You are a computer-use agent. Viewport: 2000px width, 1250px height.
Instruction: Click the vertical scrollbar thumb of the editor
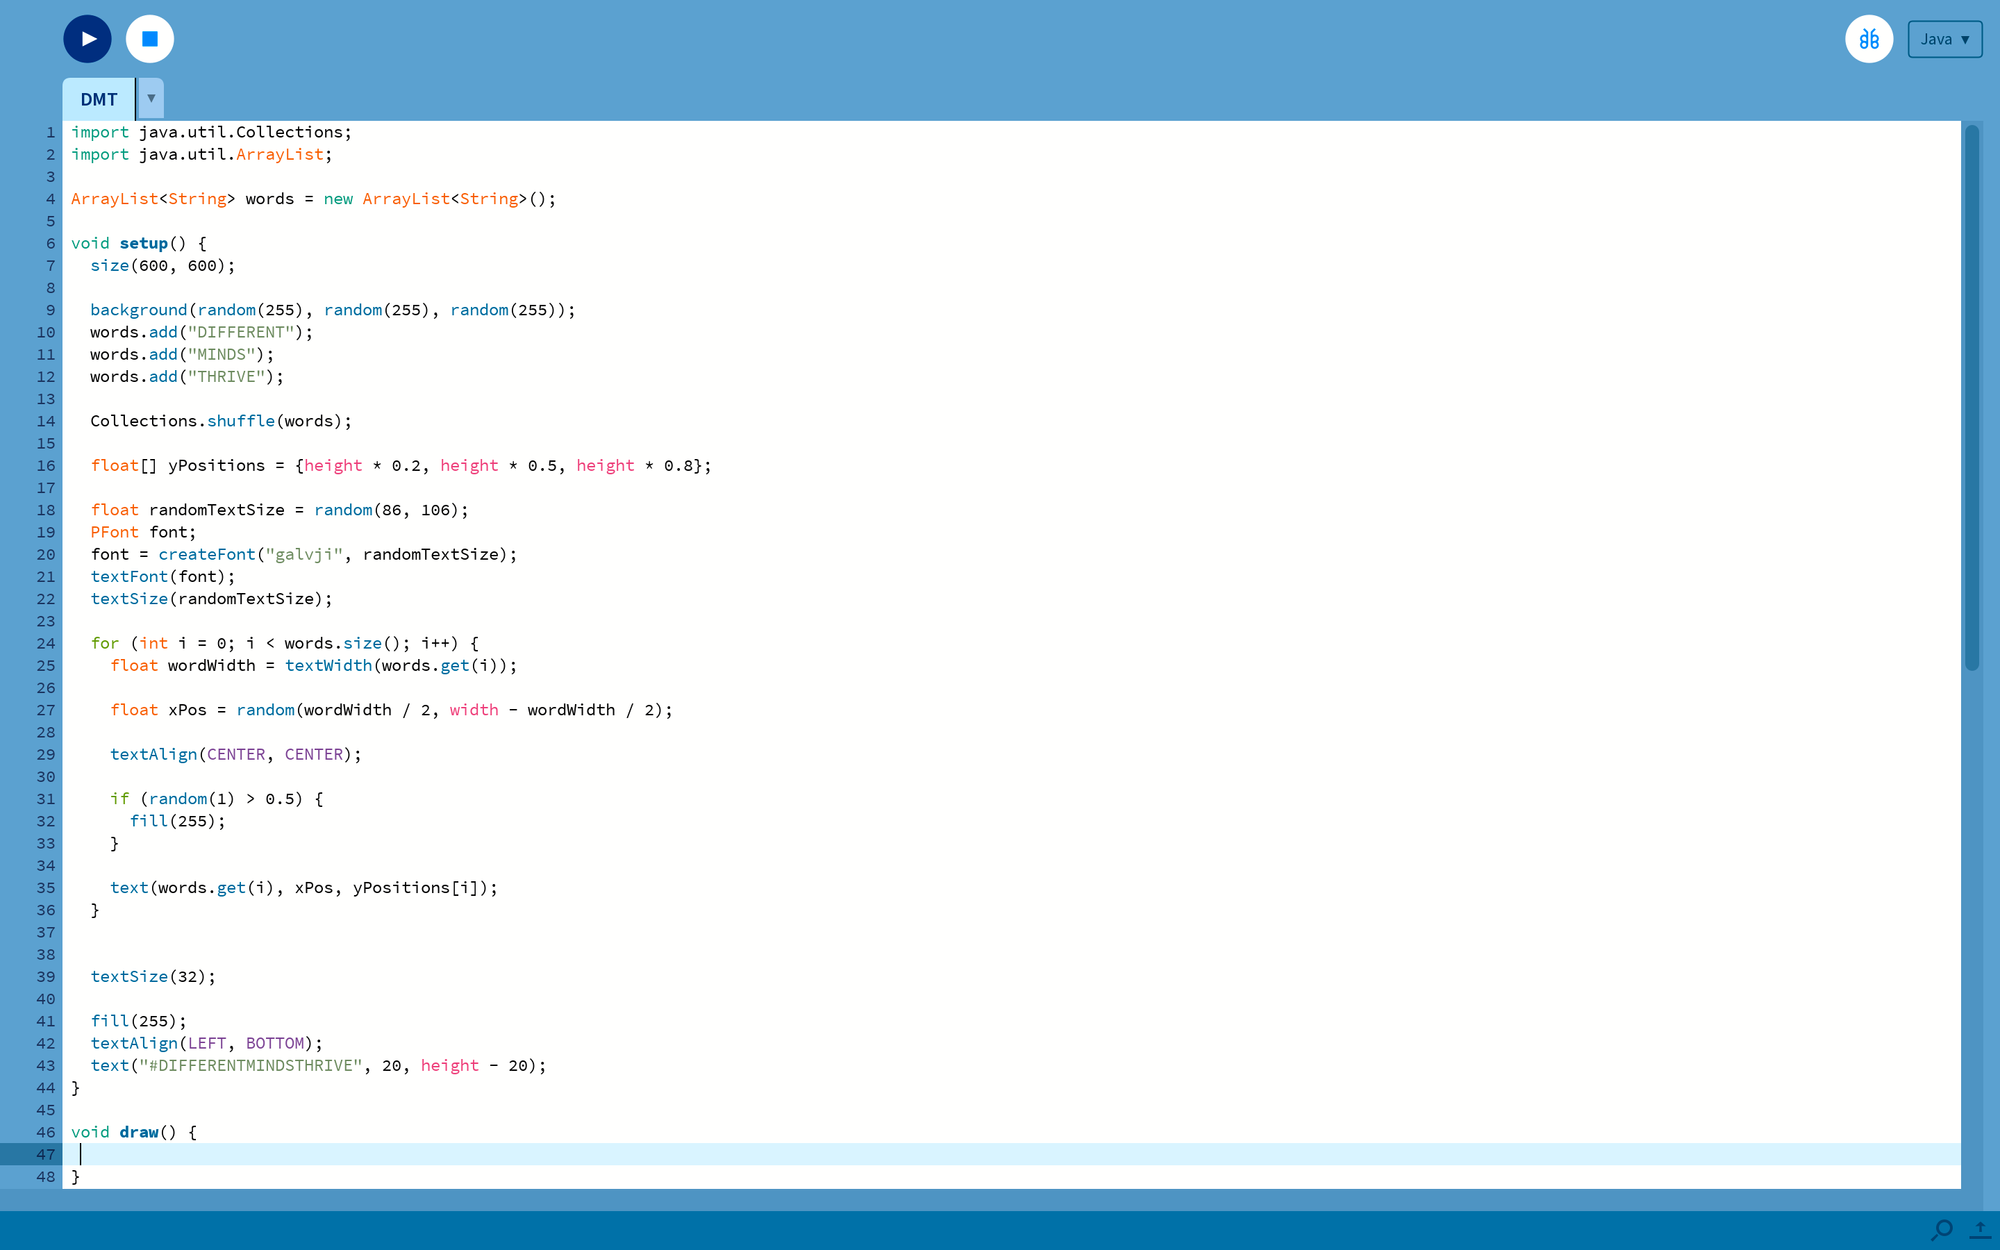pos(1972,398)
